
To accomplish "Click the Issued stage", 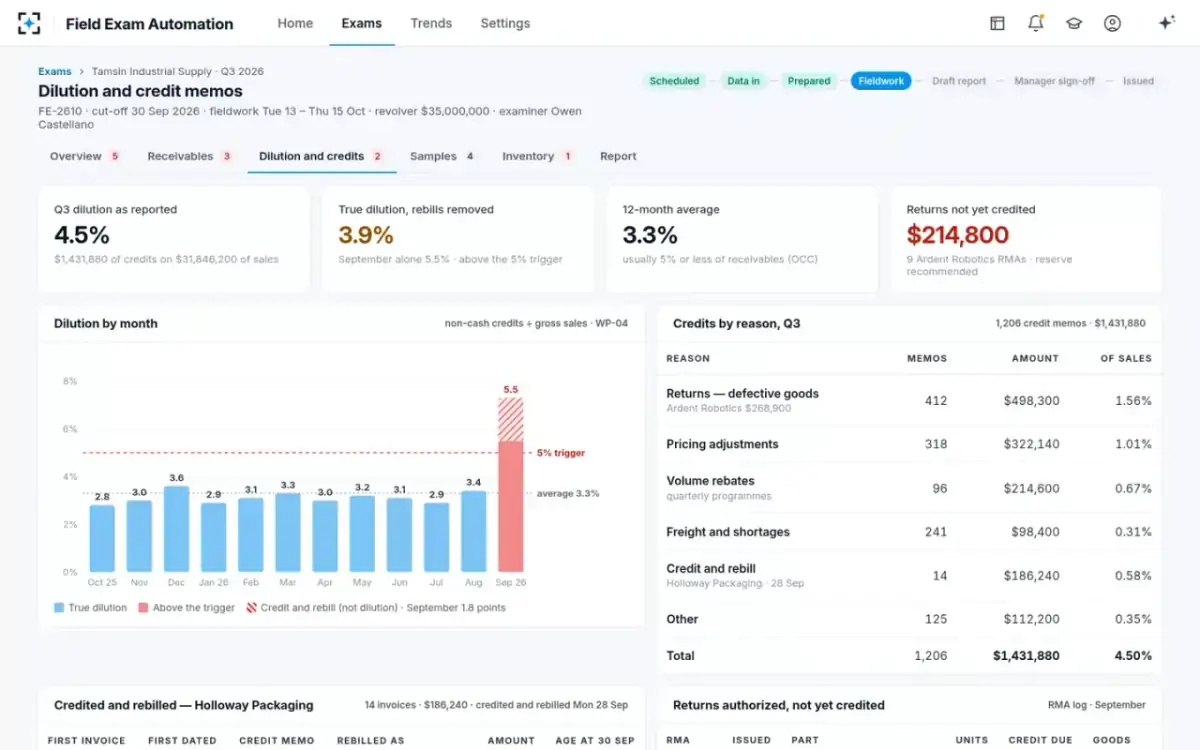I will [x=1138, y=81].
